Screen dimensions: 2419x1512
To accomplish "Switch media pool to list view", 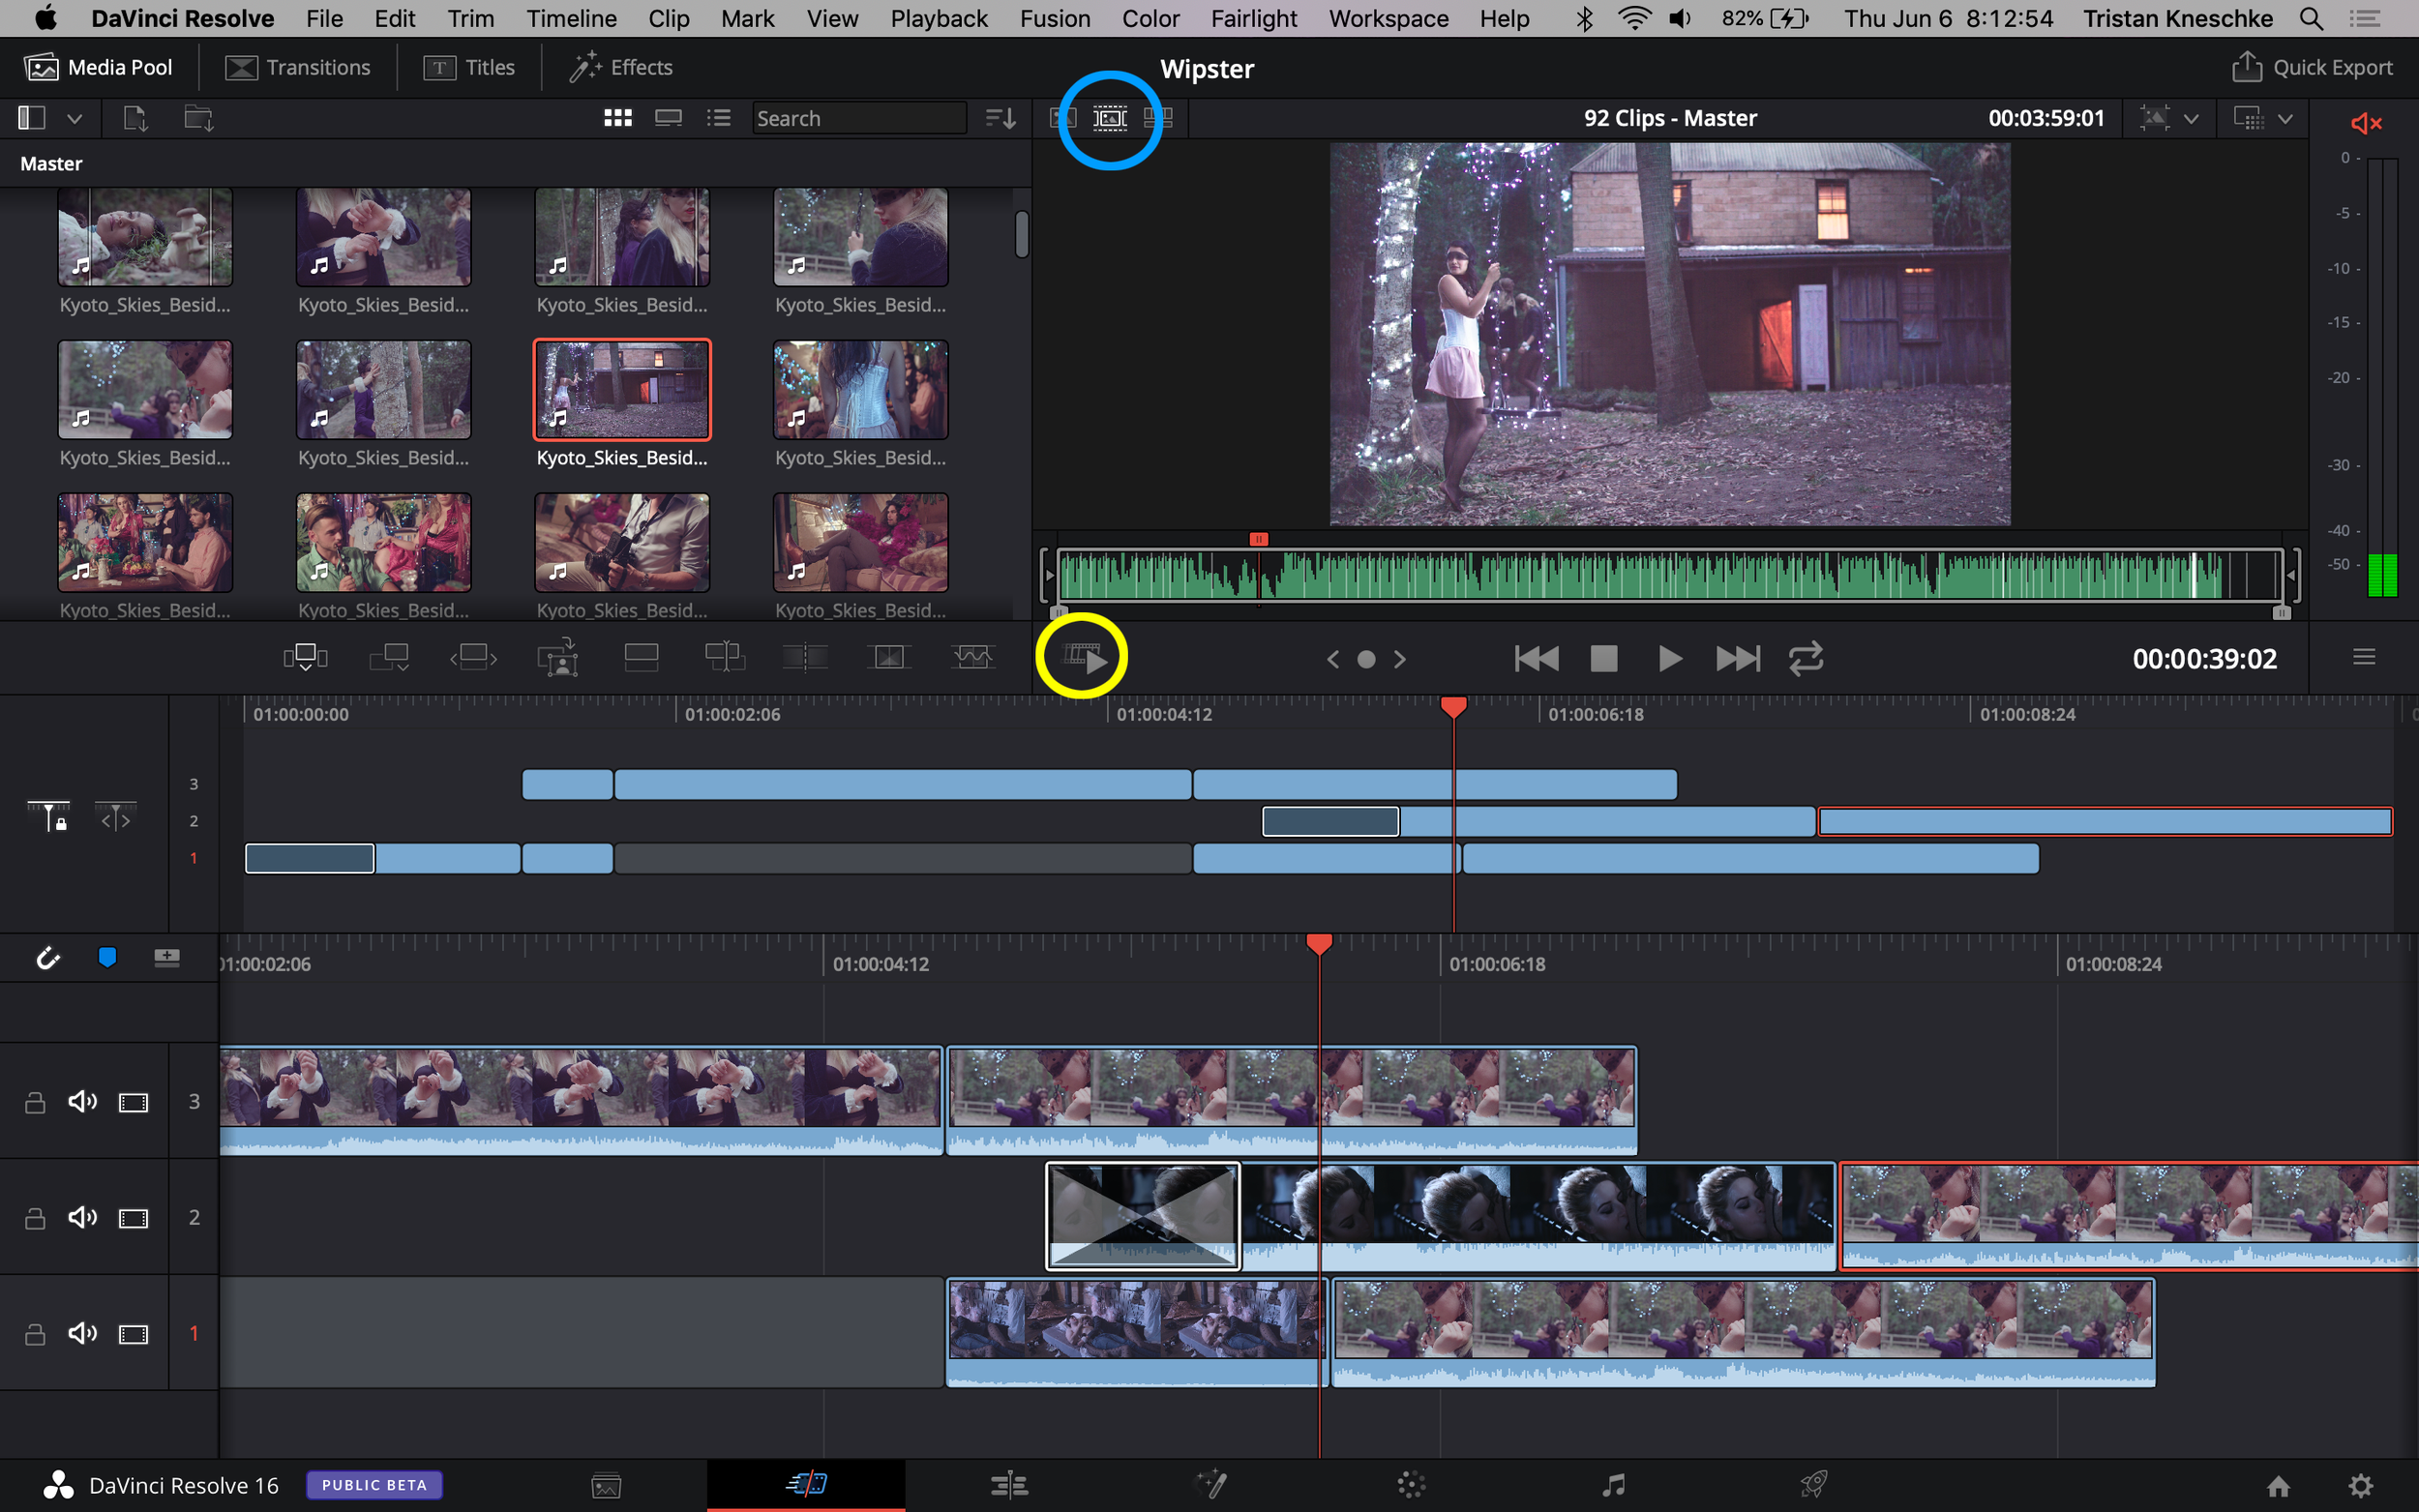I will (718, 118).
